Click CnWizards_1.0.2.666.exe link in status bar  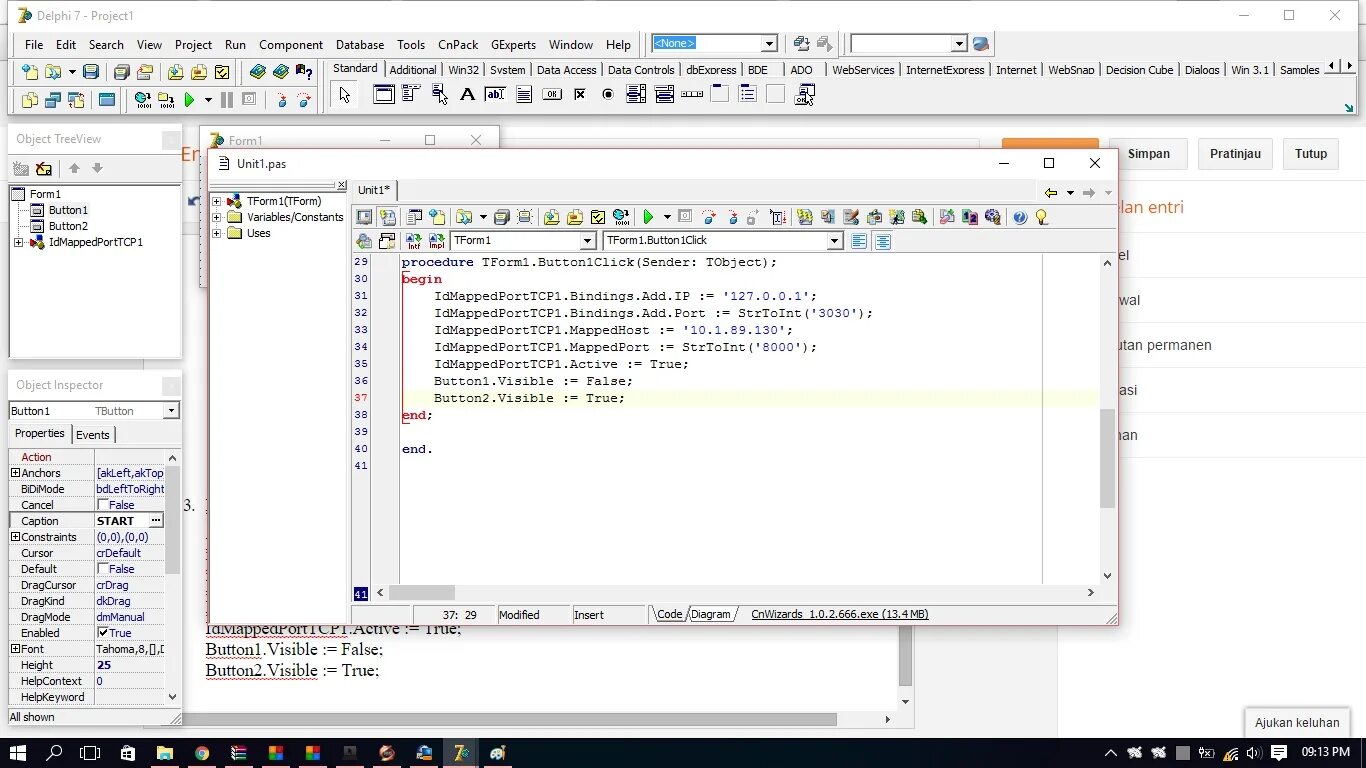(840, 614)
